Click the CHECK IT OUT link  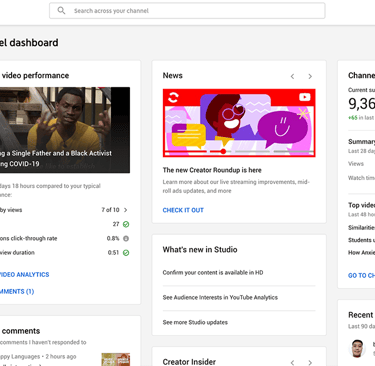[x=183, y=210]
